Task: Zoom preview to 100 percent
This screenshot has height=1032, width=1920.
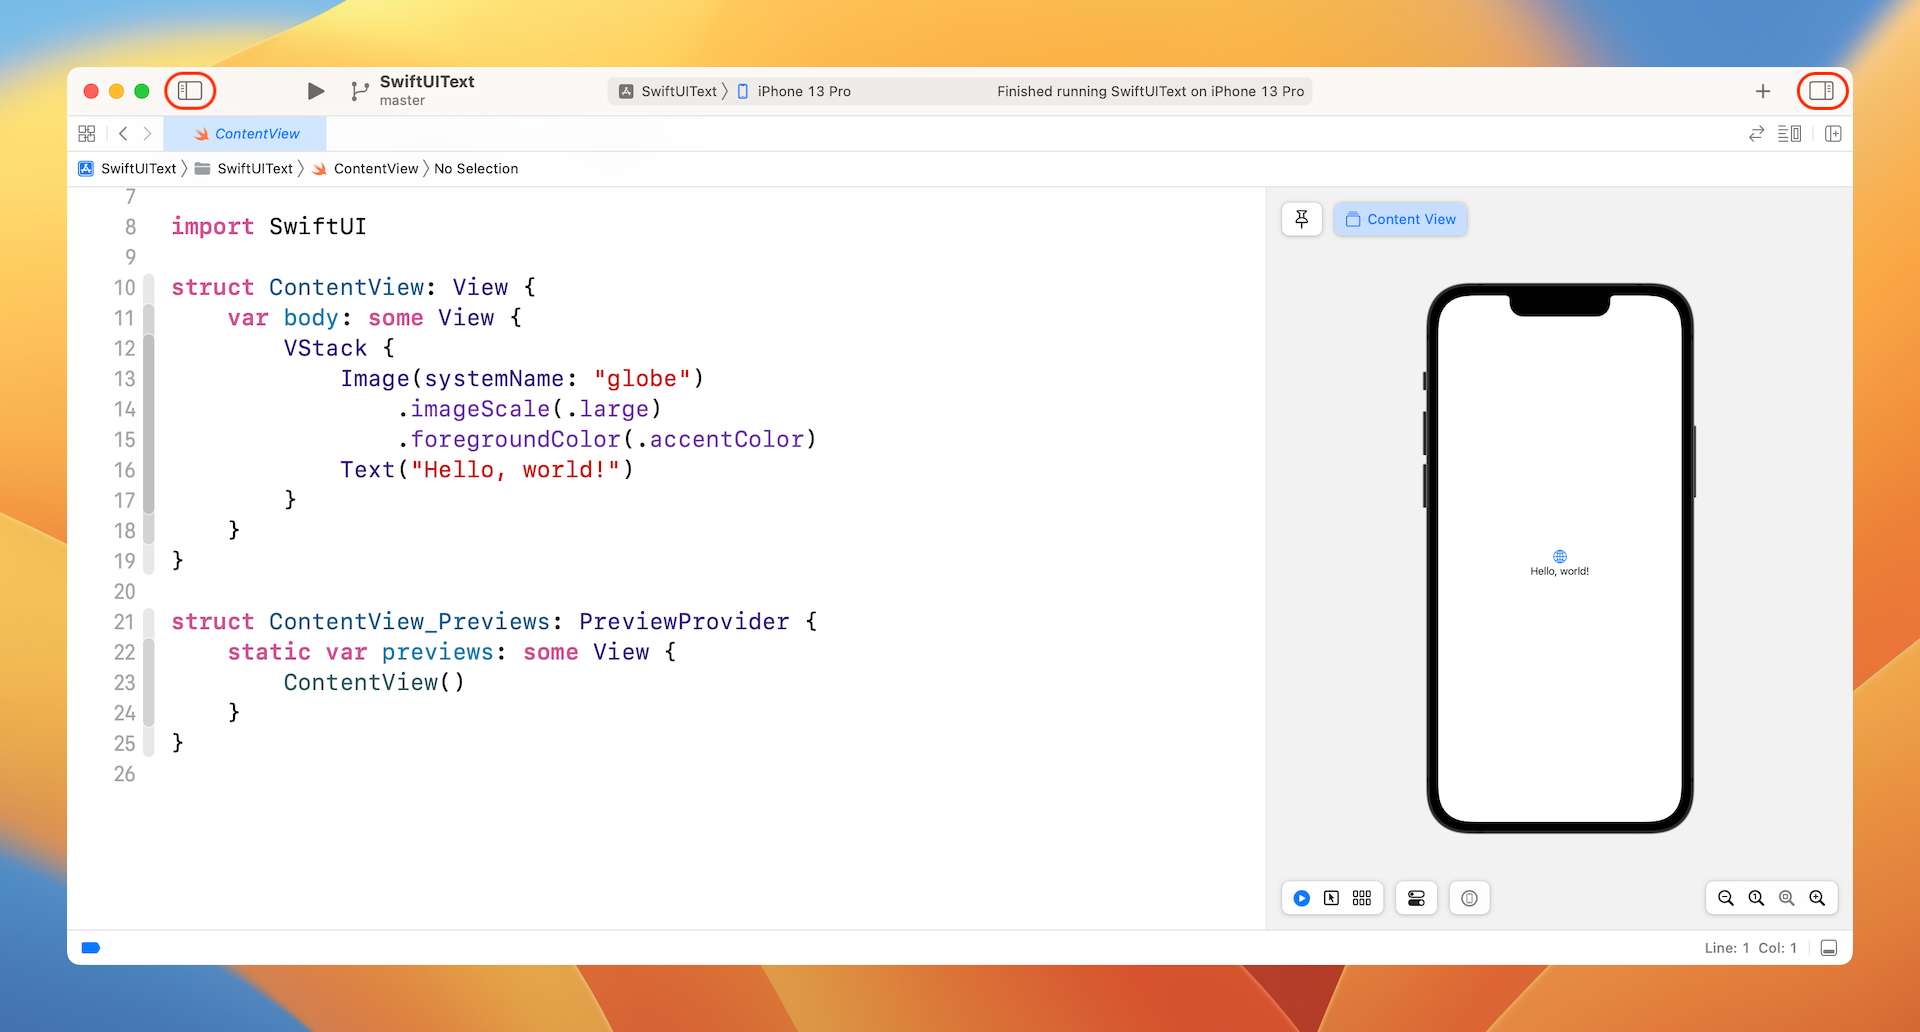Action: (1756, 898)
